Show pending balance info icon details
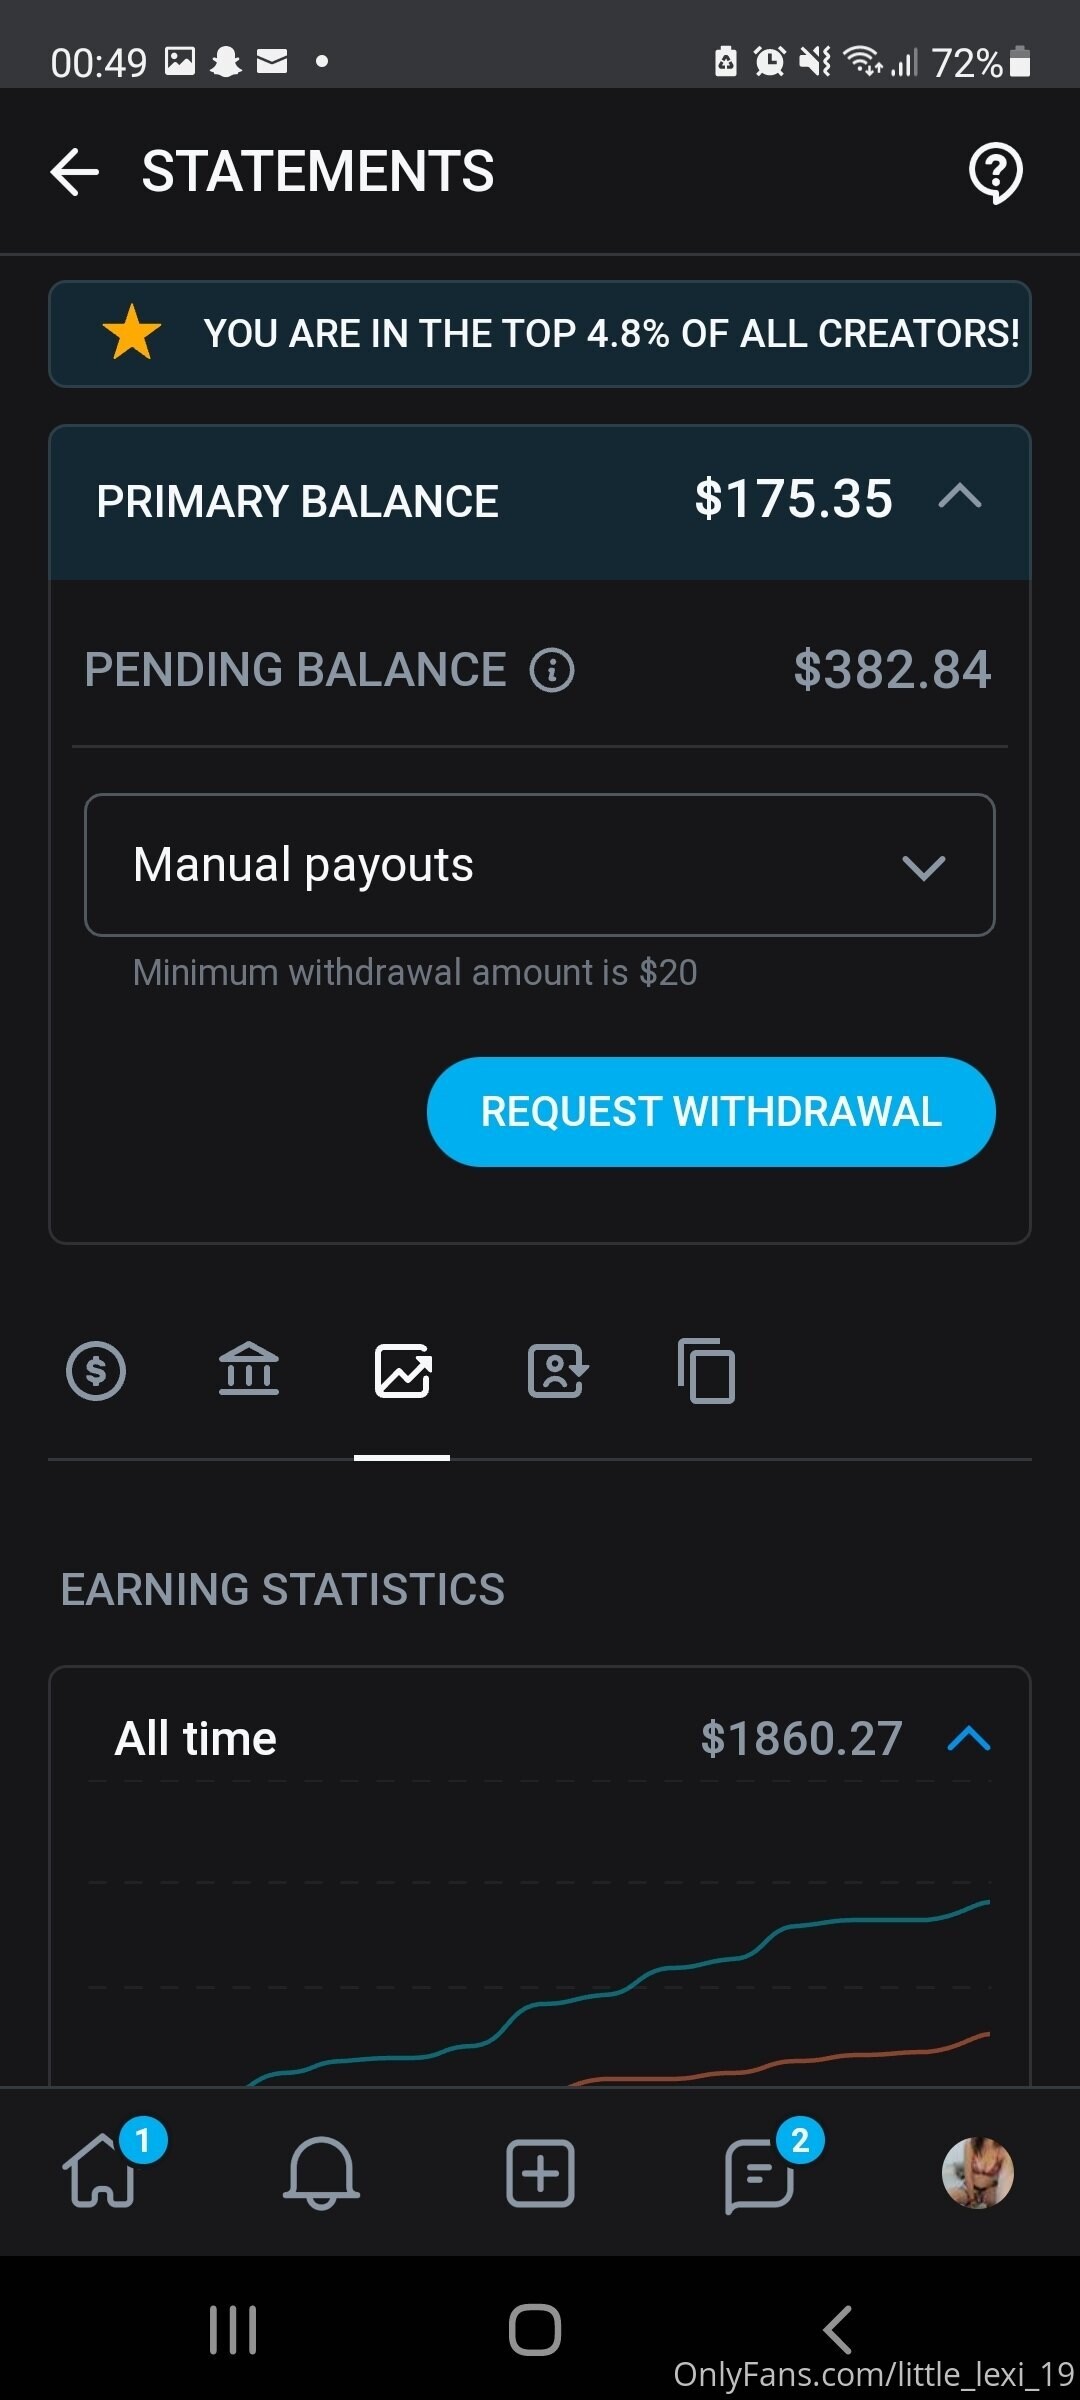Image resolution: width=1080 pixels, height=2400 pixels. (552, 670)
